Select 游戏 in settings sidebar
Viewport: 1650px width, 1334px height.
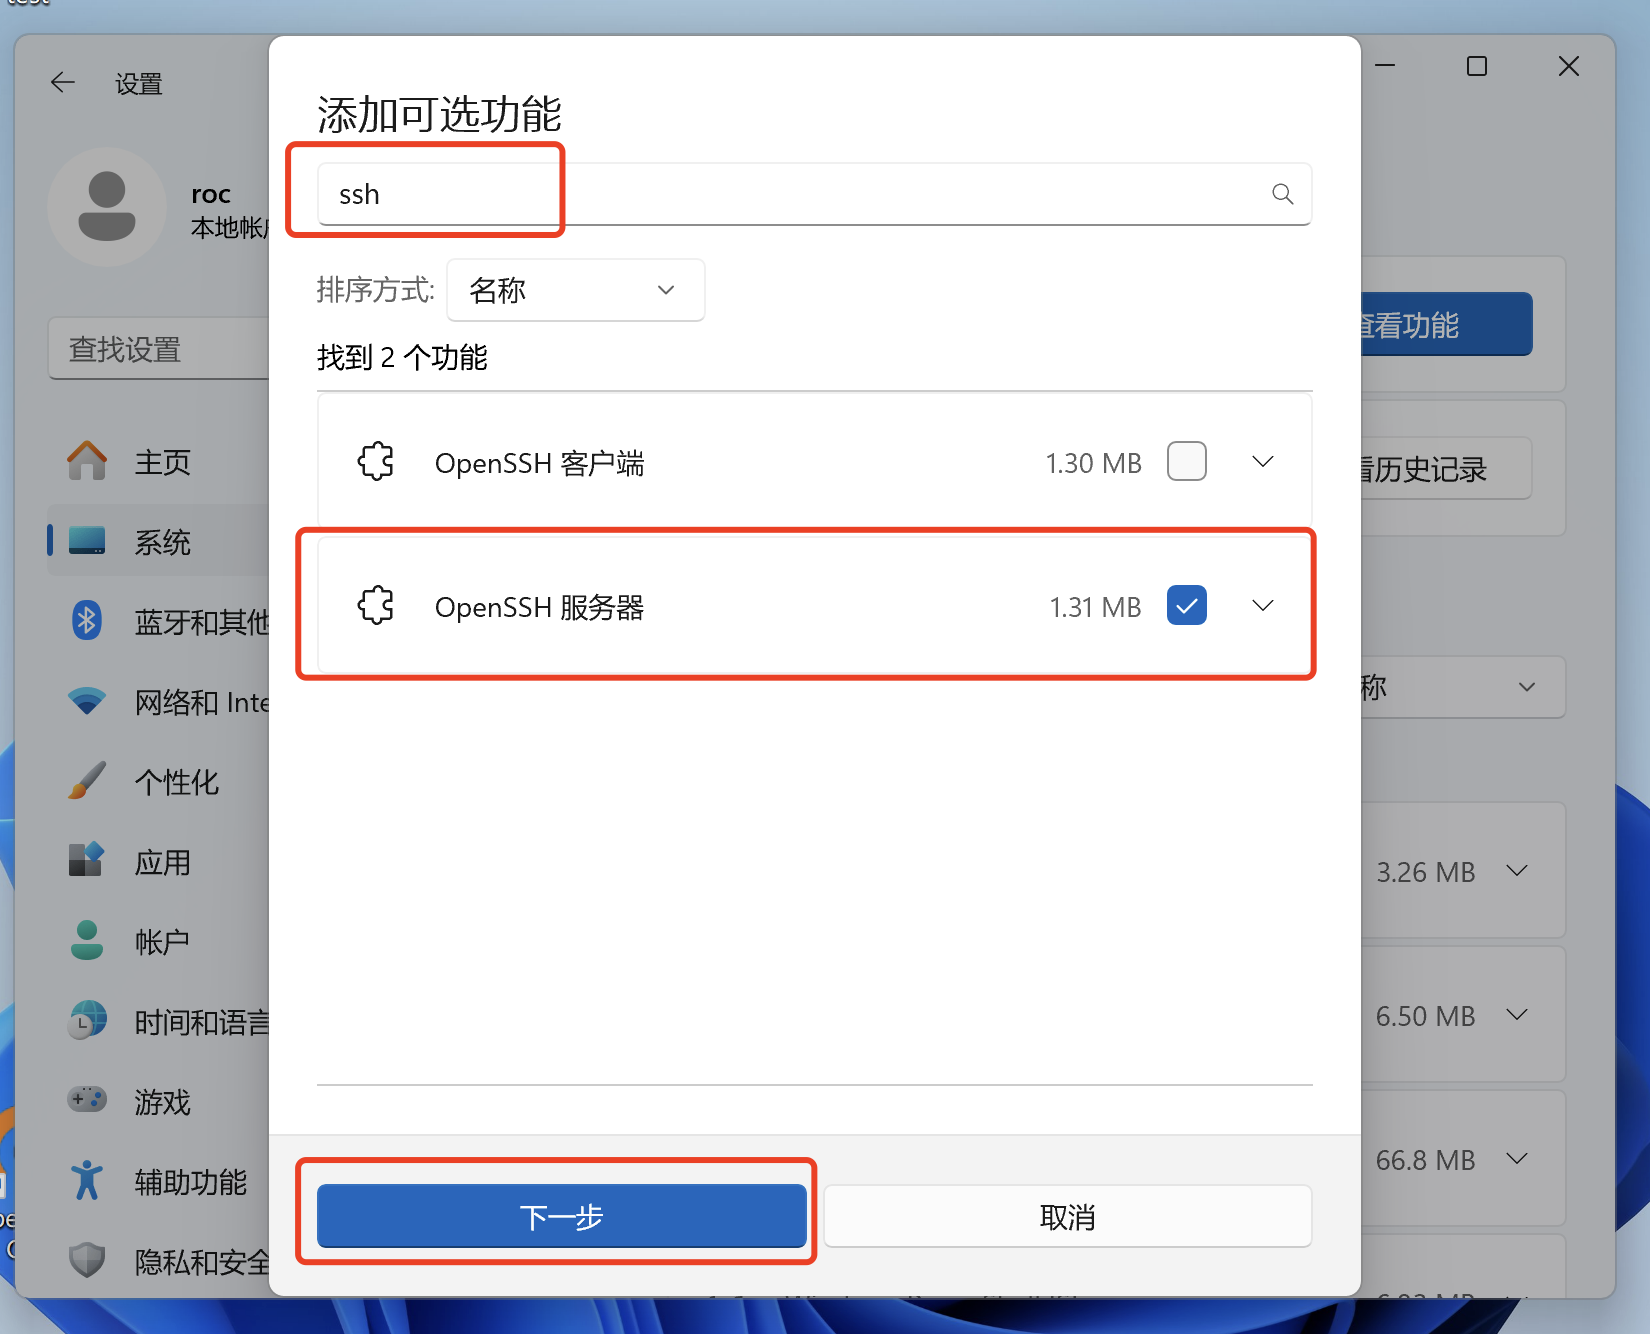click(162, 1102)
